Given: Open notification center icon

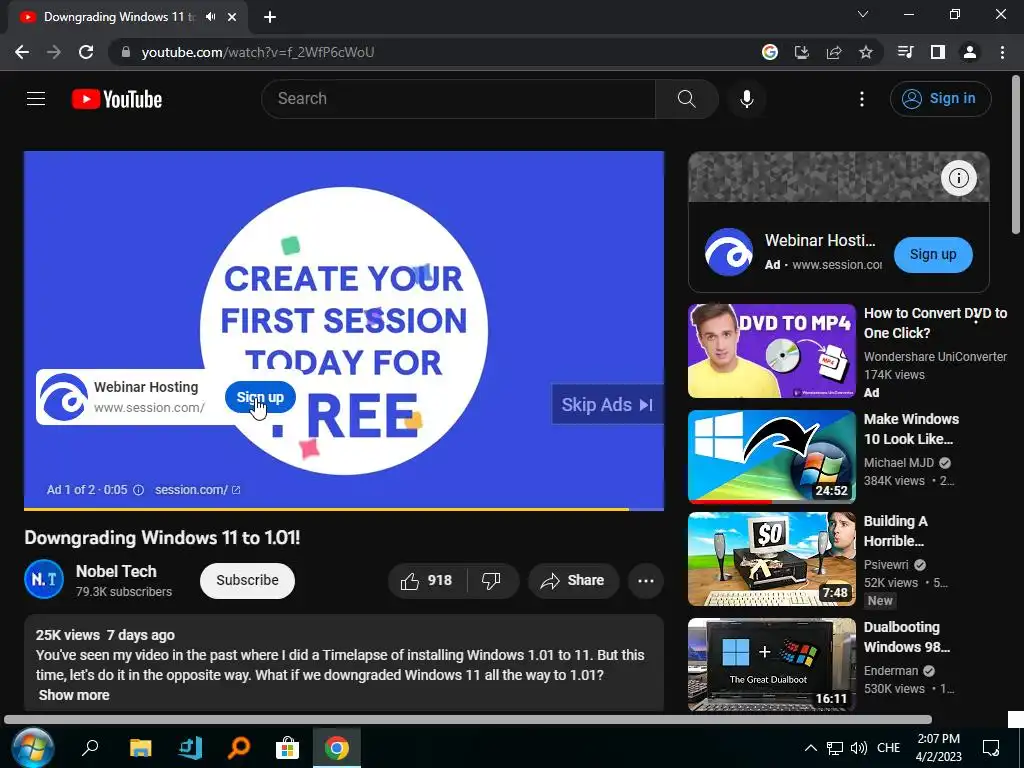Looking at the screenshot, I should click(x=991, y=748).
